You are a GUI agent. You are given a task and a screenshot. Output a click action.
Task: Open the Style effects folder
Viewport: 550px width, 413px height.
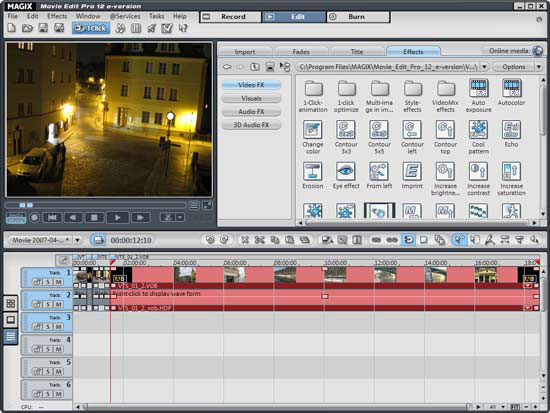point(412,95)
